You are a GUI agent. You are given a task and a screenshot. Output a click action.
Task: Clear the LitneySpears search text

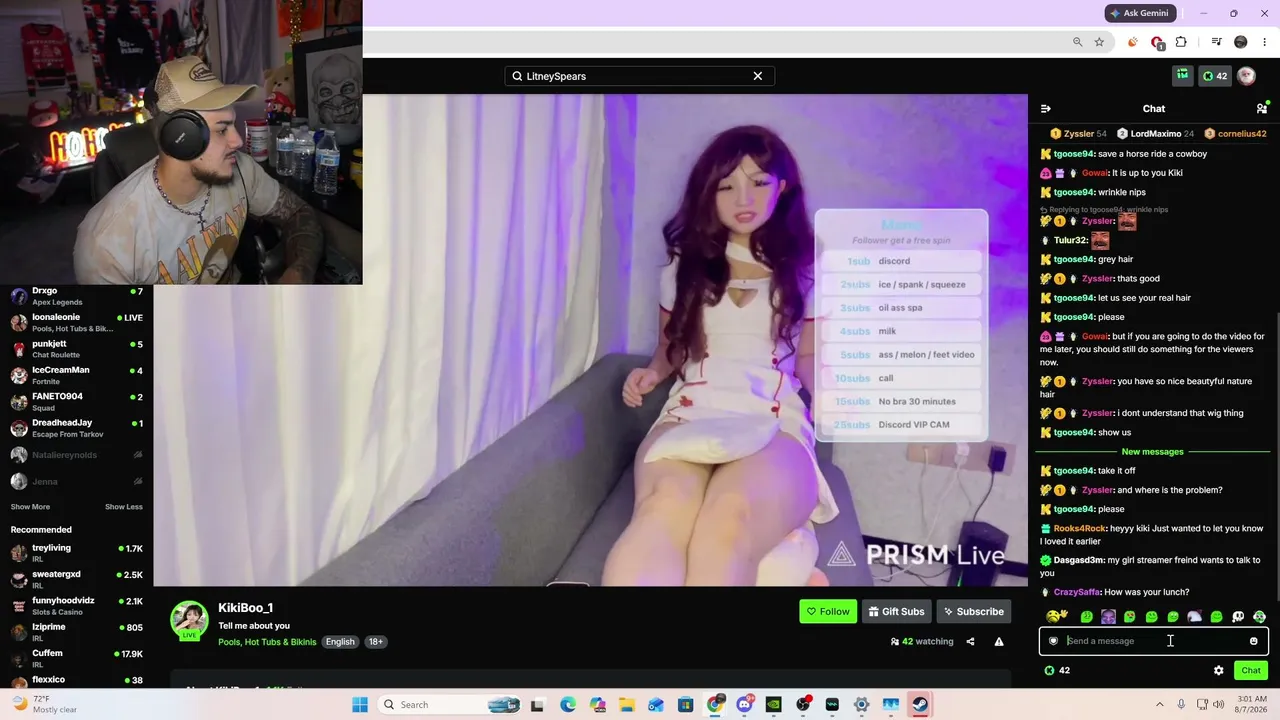[758, 76]
